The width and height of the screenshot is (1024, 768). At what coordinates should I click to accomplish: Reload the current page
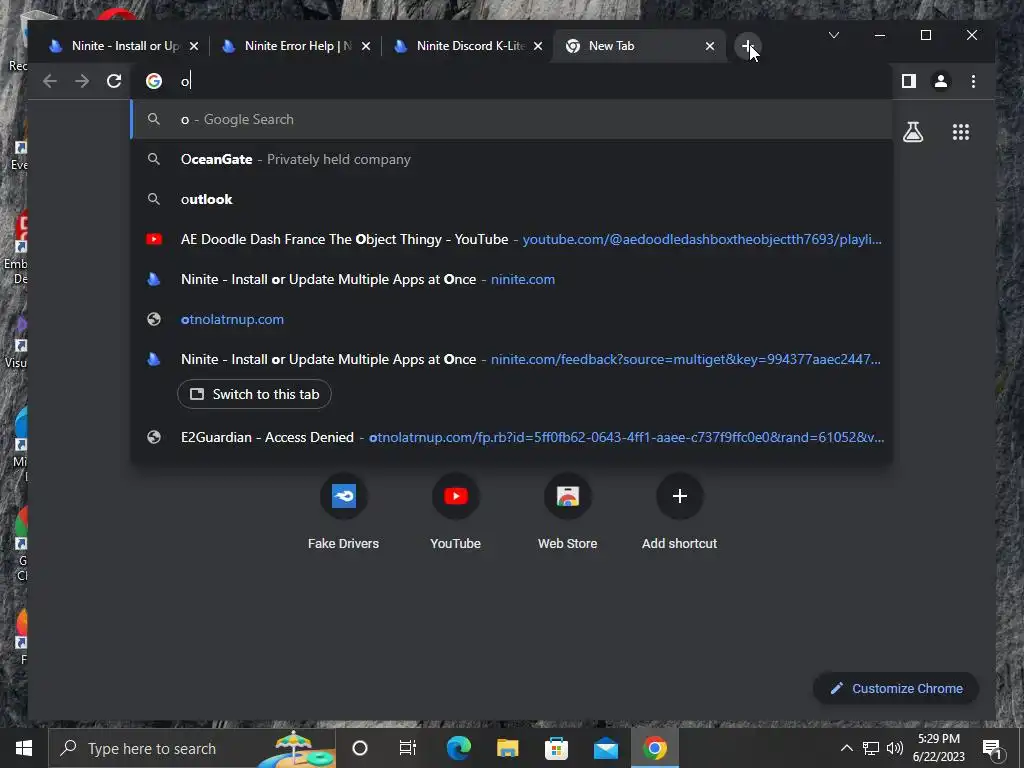[x=114, y=81]
